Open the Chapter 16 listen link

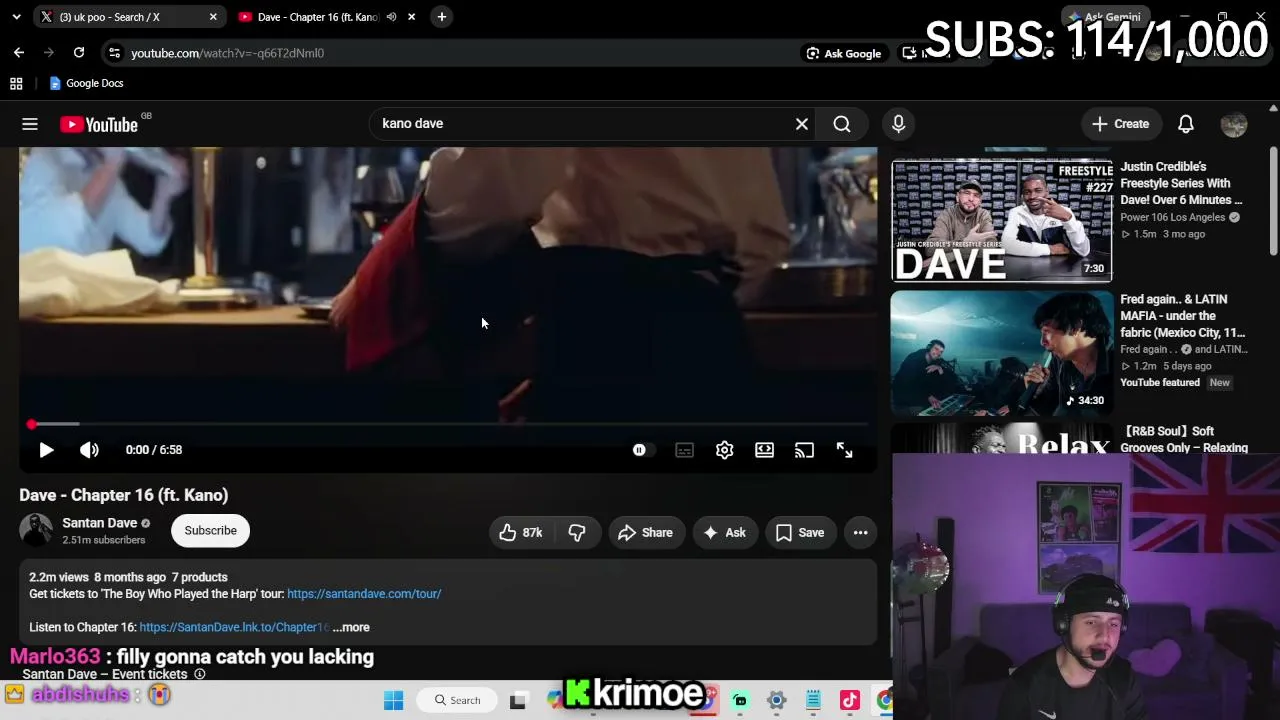[x=233, y=627]
